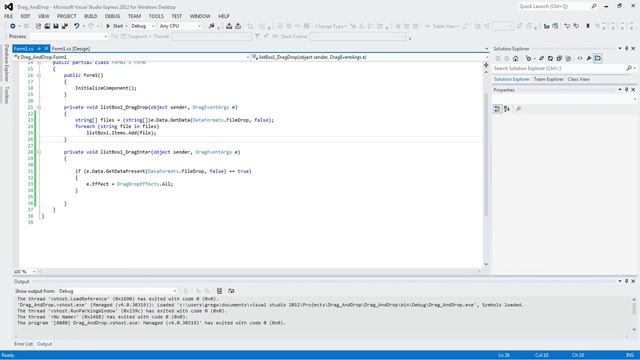This screenshot has height=360, width=640.
Task: Toggle Preview Selected Items in Solution Explorer
Action: point(598,58)
